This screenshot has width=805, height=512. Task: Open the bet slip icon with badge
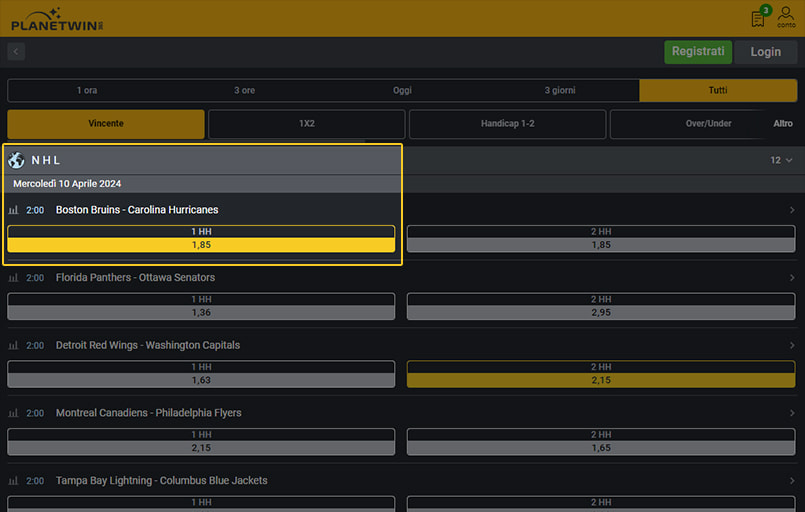pos(760,16)
